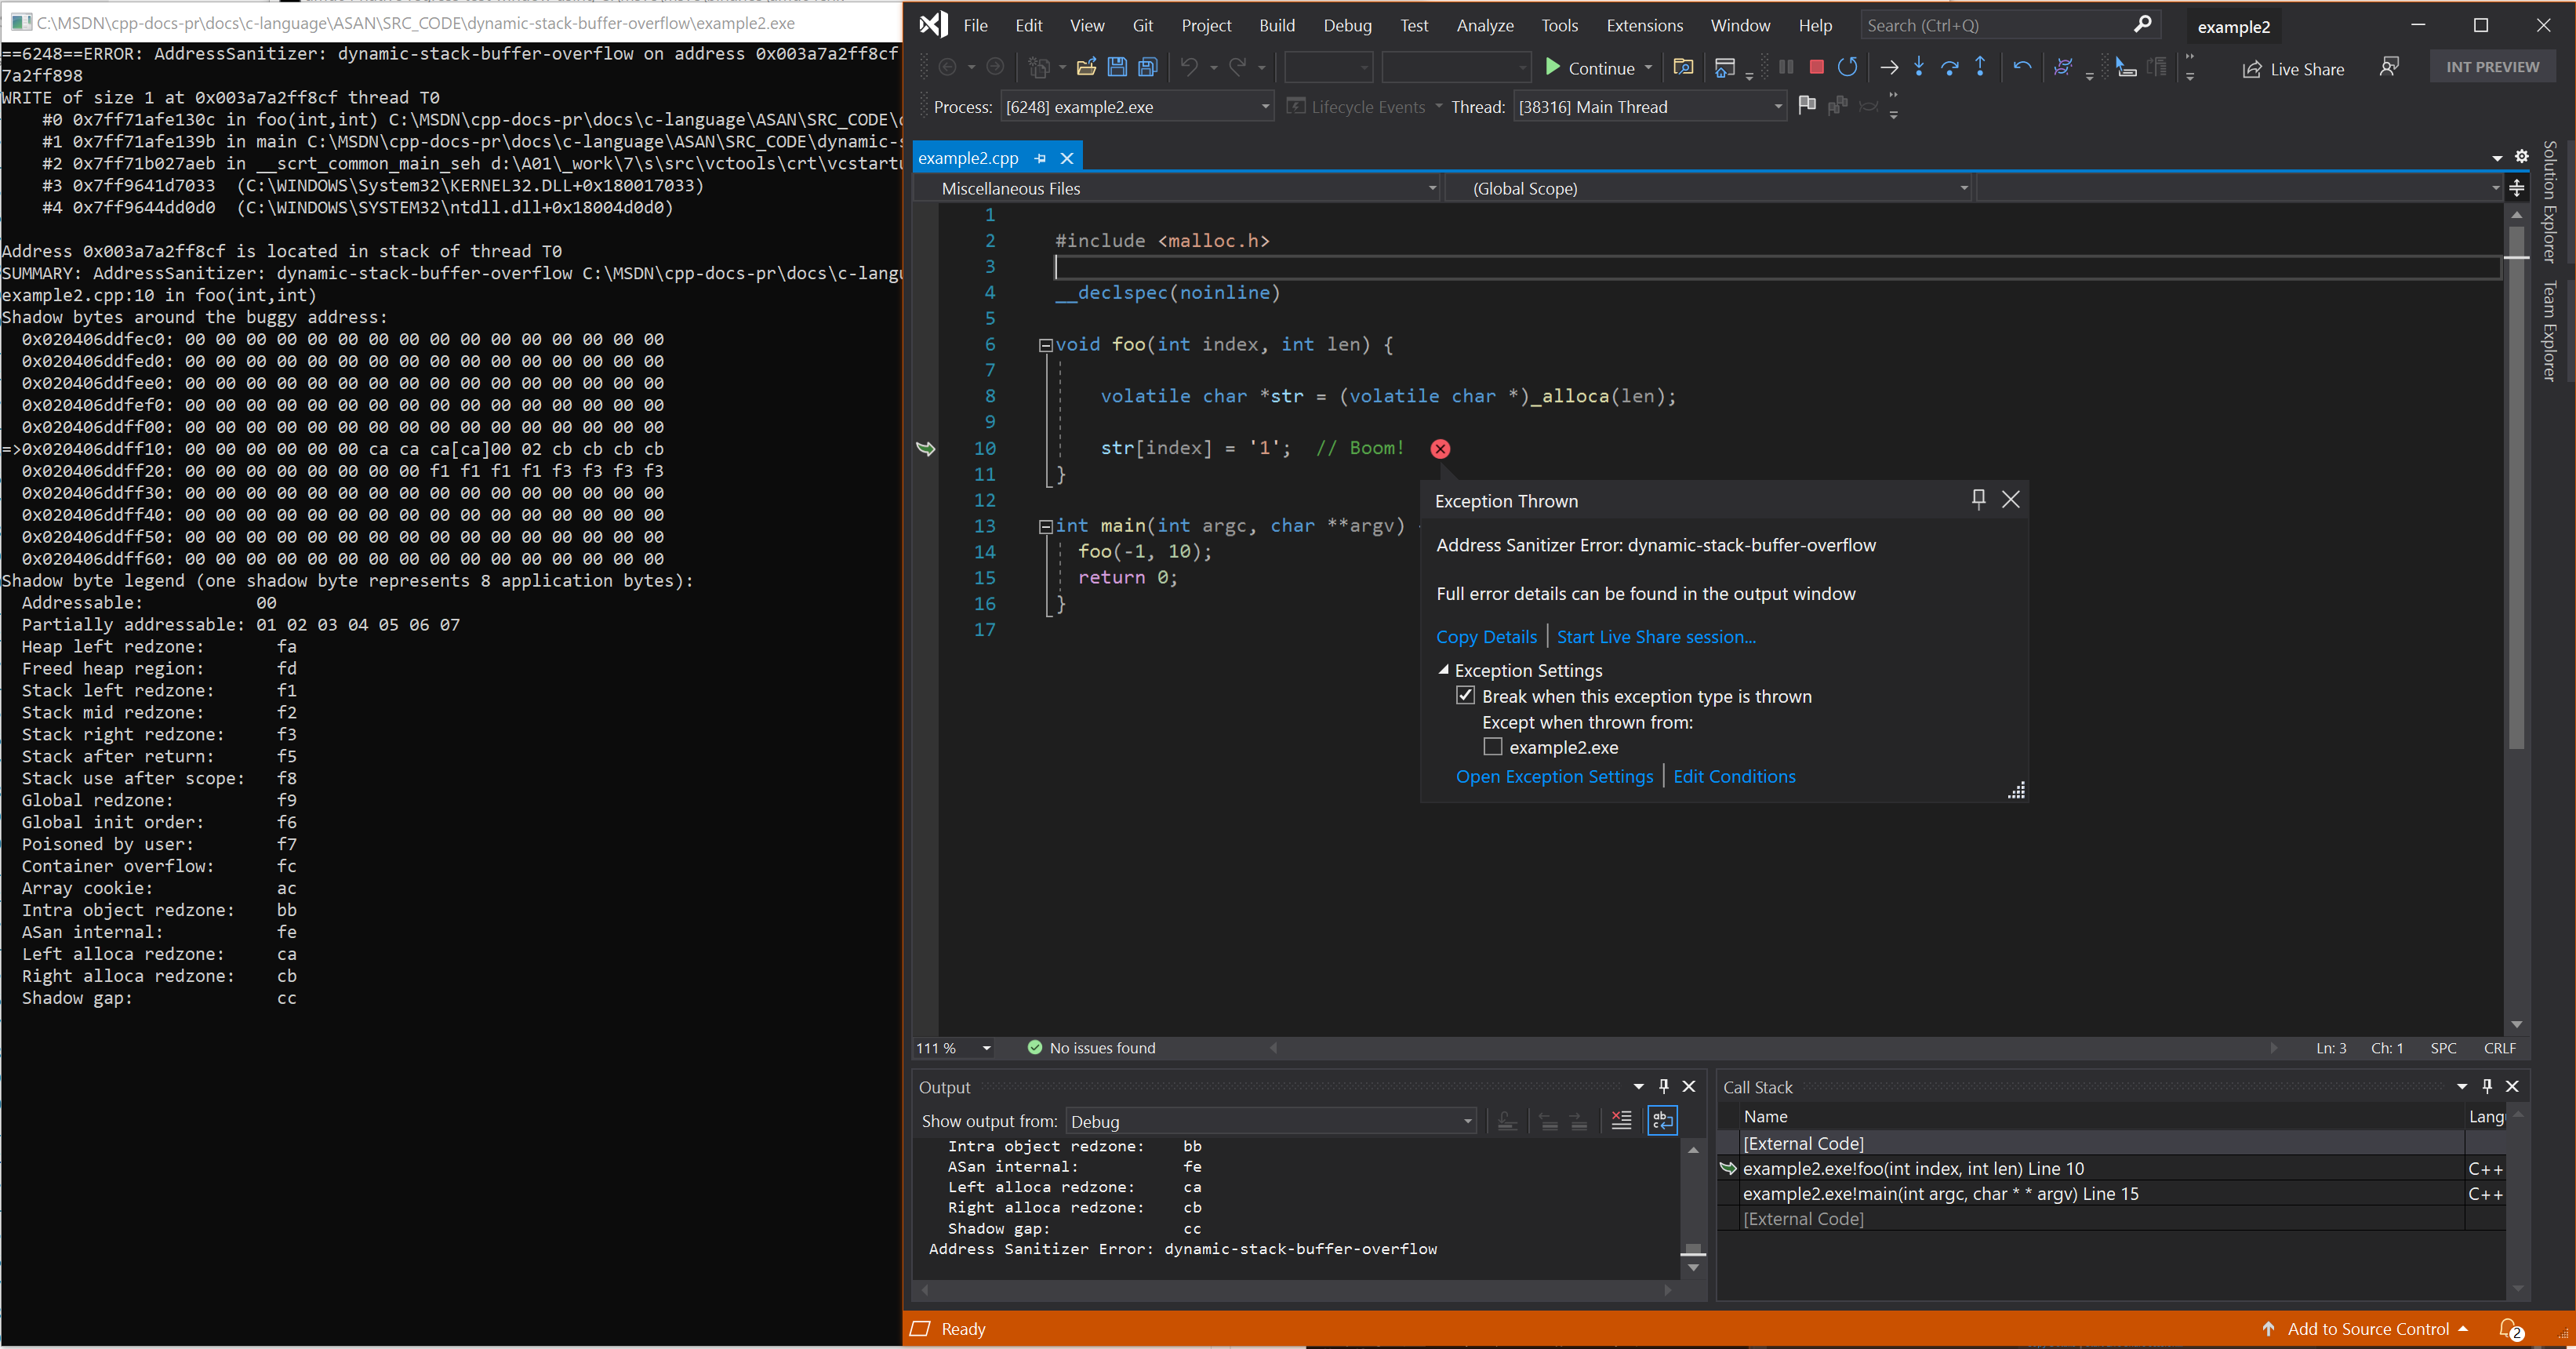Click the Stop debugging red square icon
The image size is (2576, 1349).
click(1816, 68)
